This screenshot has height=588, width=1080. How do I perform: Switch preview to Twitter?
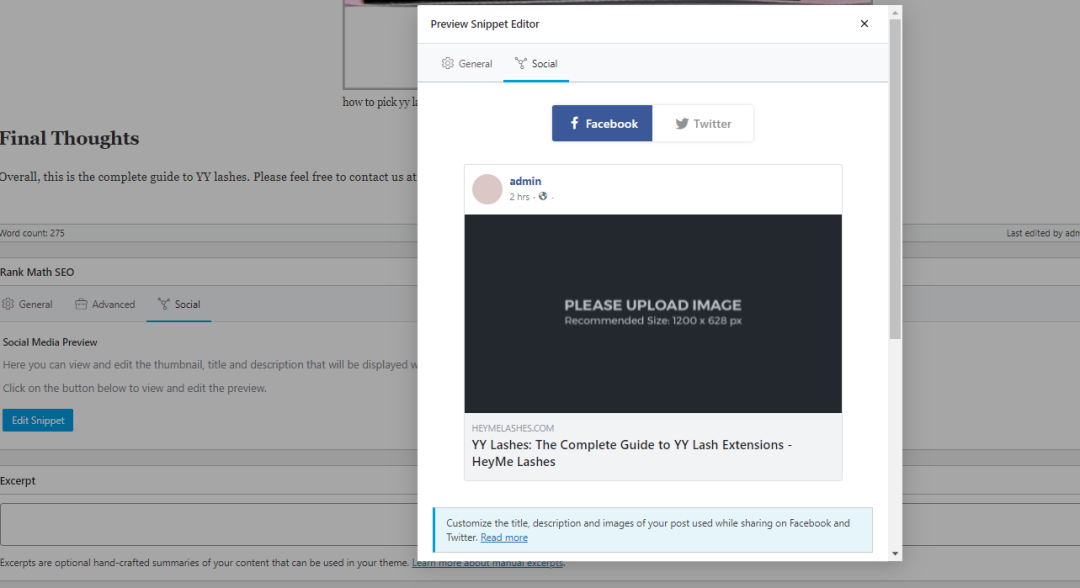(x=703, y=123)
